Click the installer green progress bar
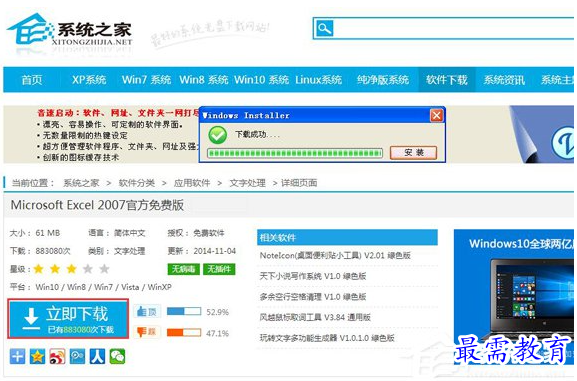Image resolution: width=577 pixels, height=381 pixels. (x=295, y=153)
